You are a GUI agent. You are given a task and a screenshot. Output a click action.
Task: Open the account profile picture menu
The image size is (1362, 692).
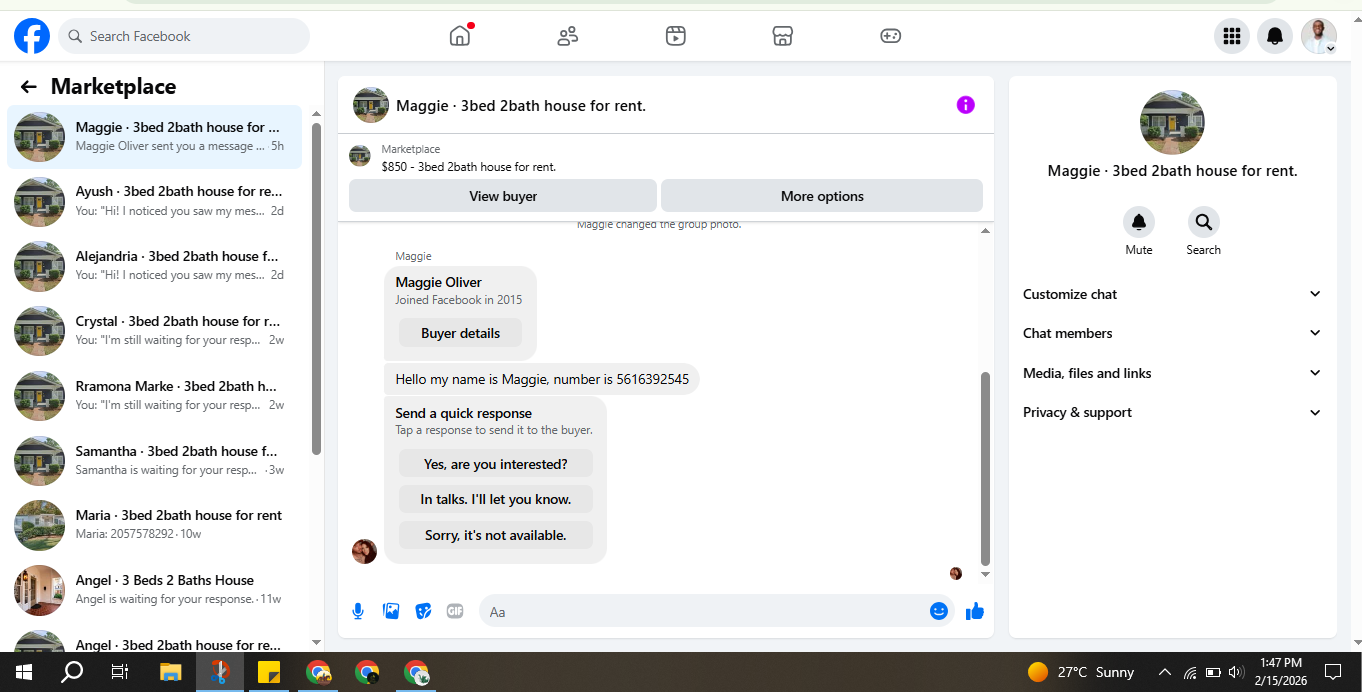[1319, 36]
